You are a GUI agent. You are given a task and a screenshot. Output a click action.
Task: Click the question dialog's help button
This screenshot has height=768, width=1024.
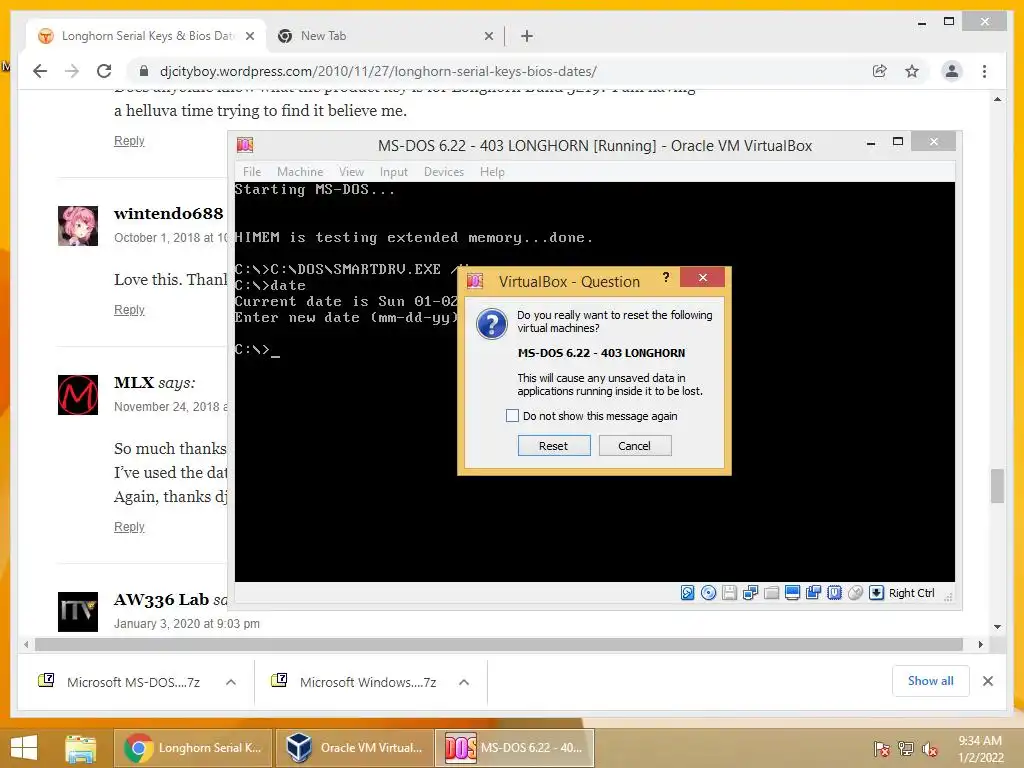coord(665,278)
